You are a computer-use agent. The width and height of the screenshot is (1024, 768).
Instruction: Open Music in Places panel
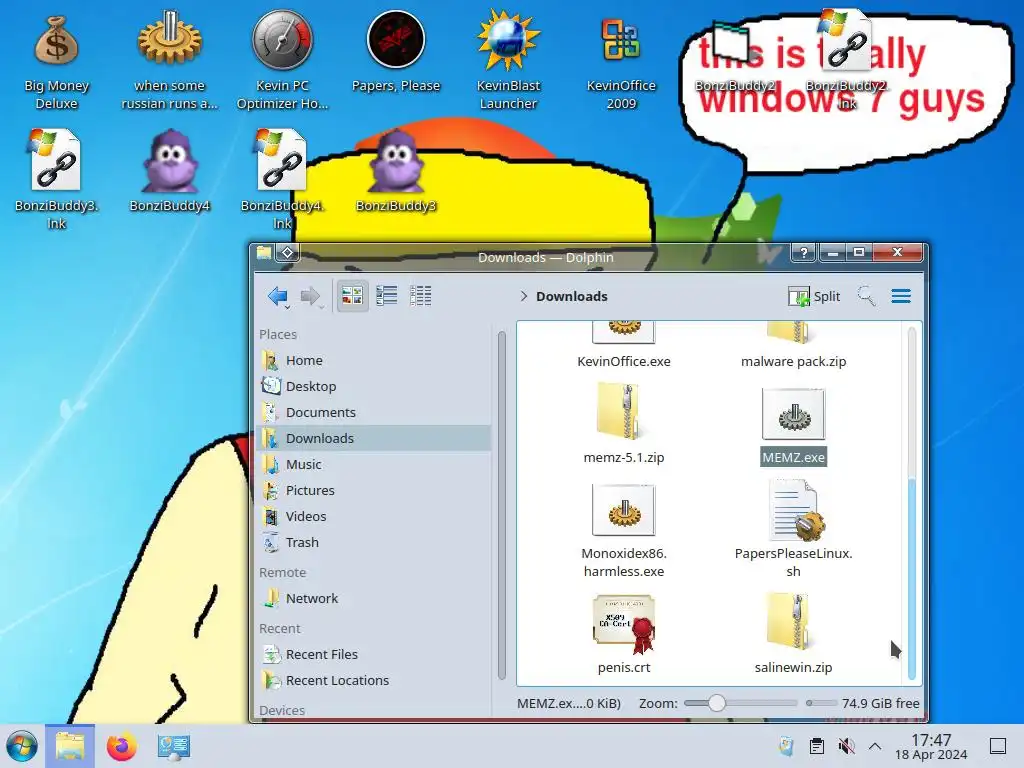[x=374, y=464]
